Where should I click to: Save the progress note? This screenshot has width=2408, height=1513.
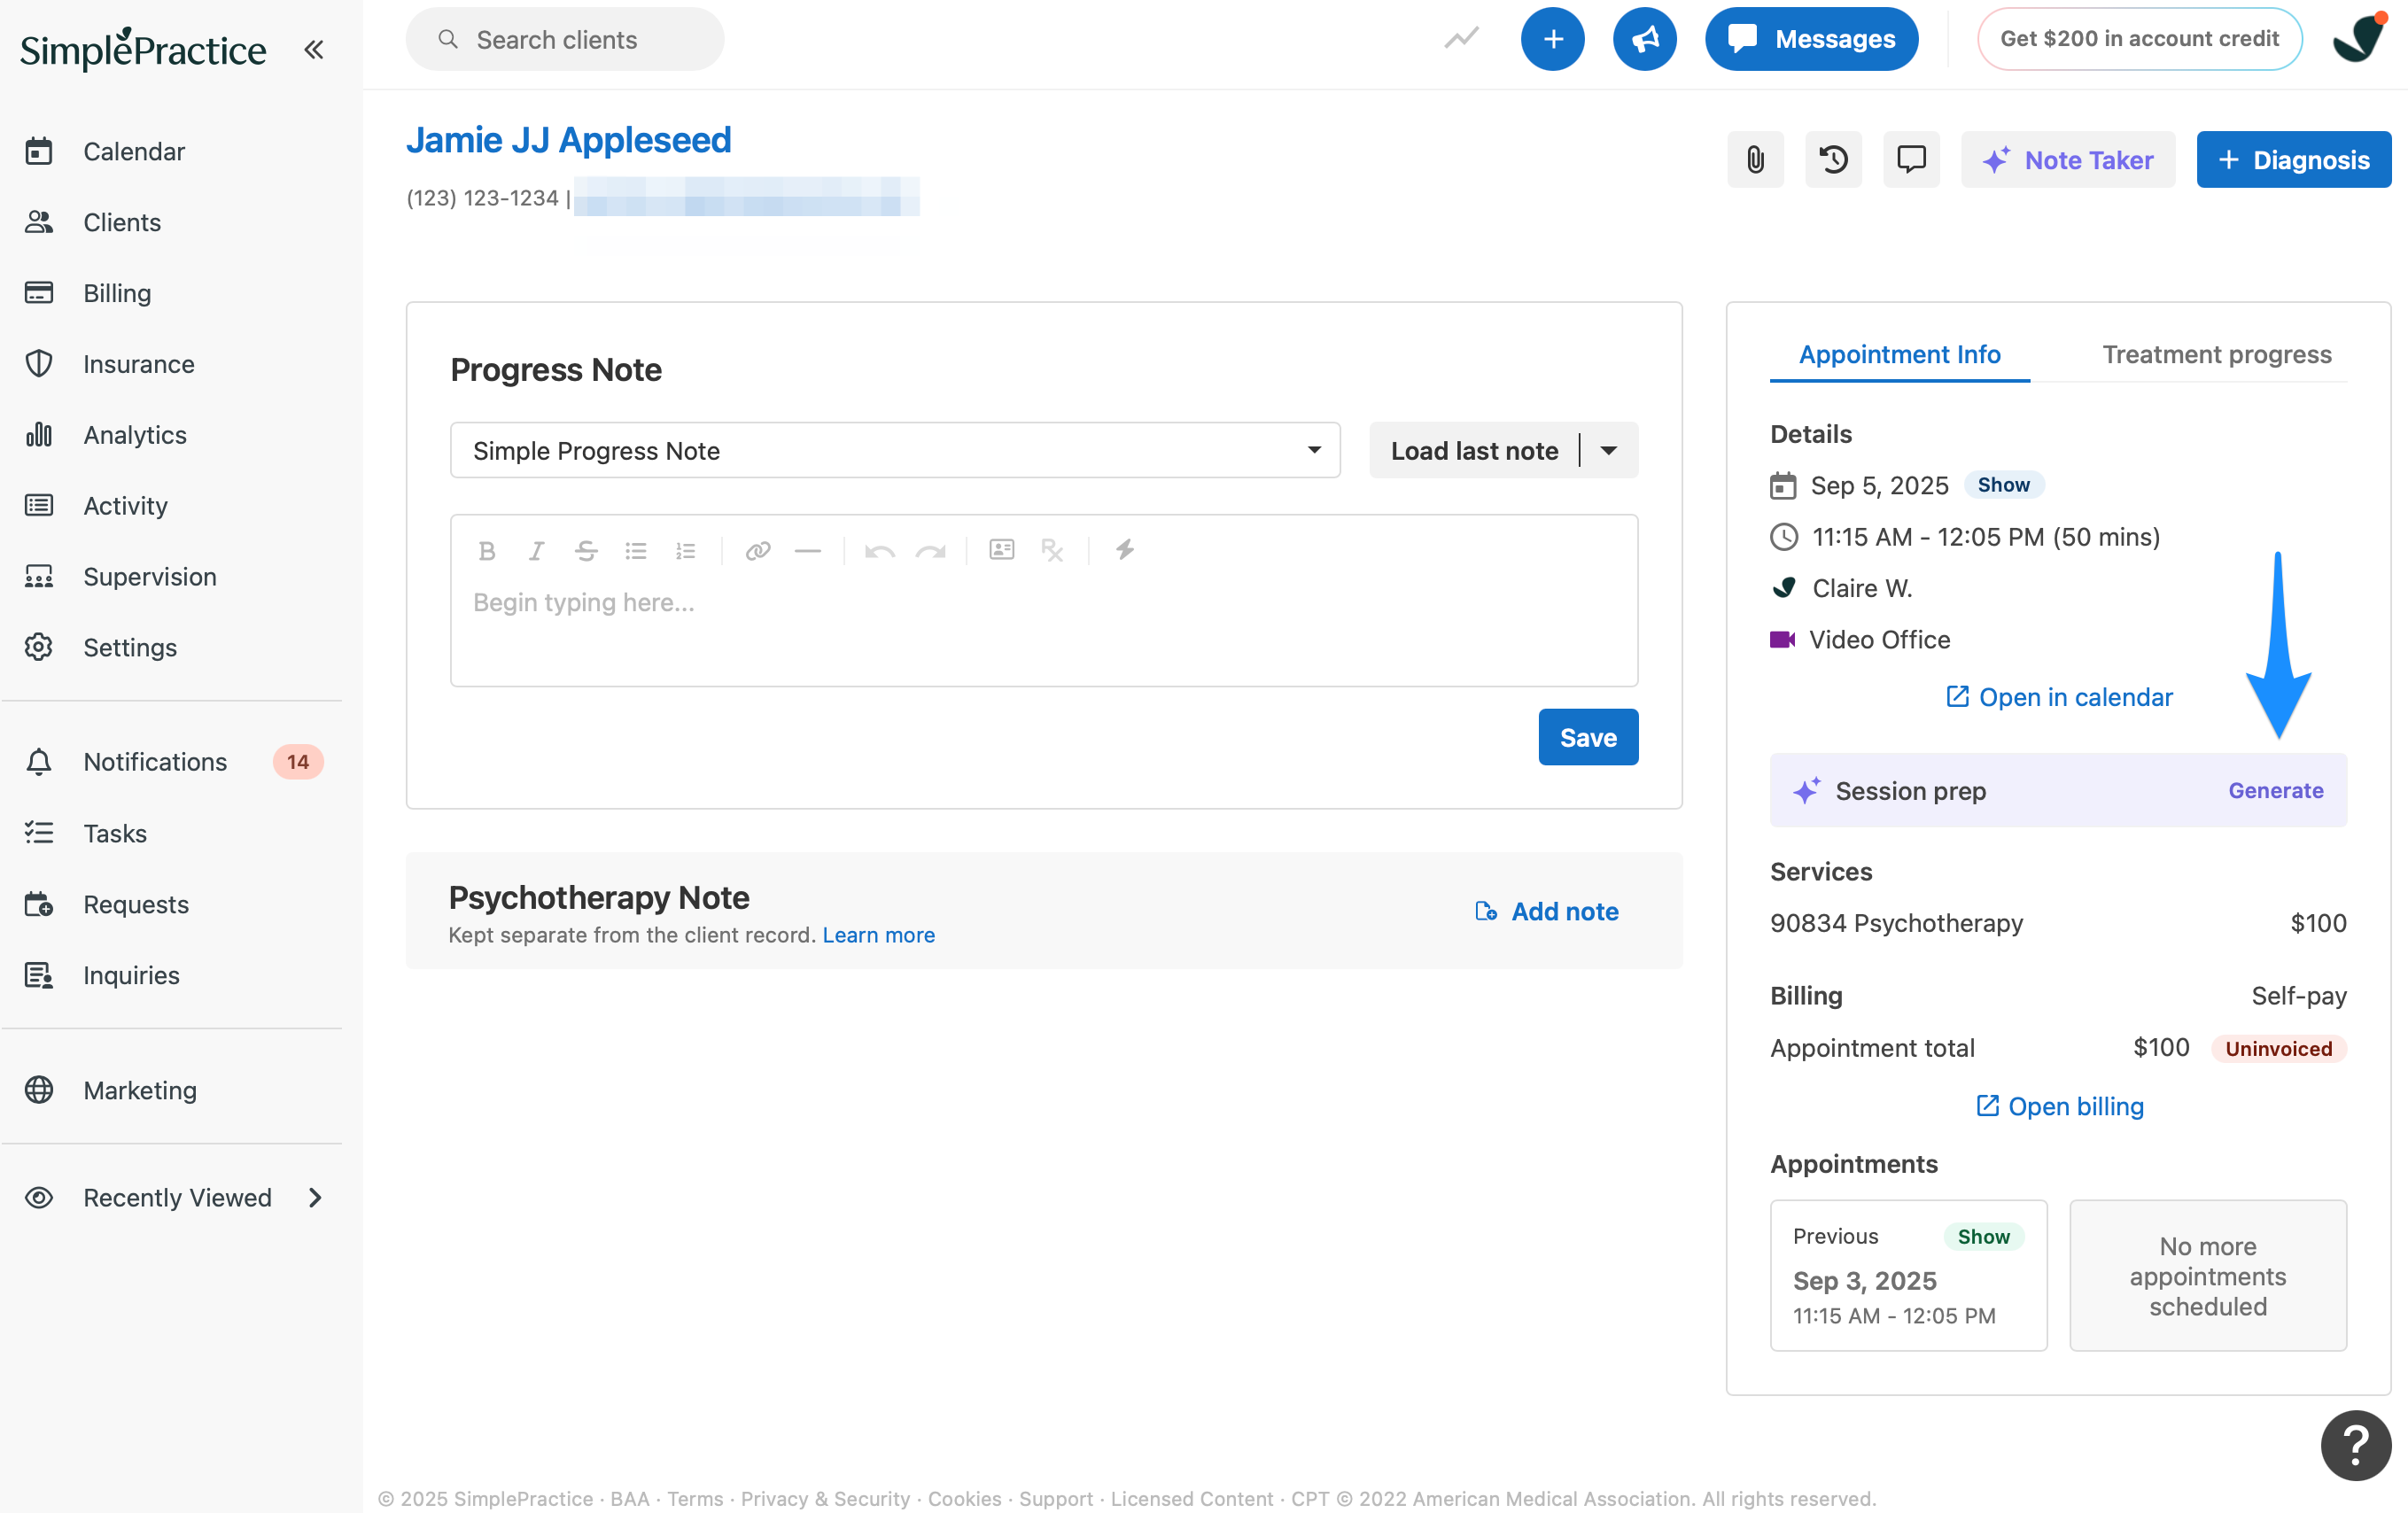[x=1588, y=737]
